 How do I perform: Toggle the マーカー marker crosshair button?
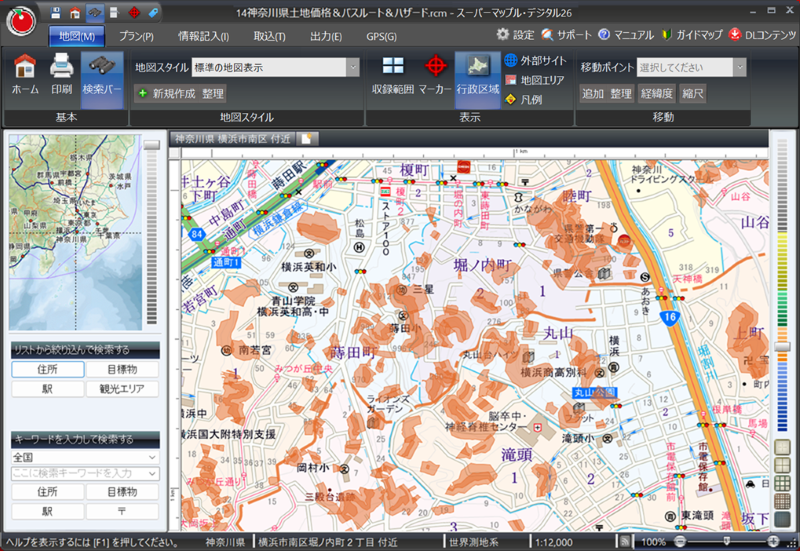(435, 74)
